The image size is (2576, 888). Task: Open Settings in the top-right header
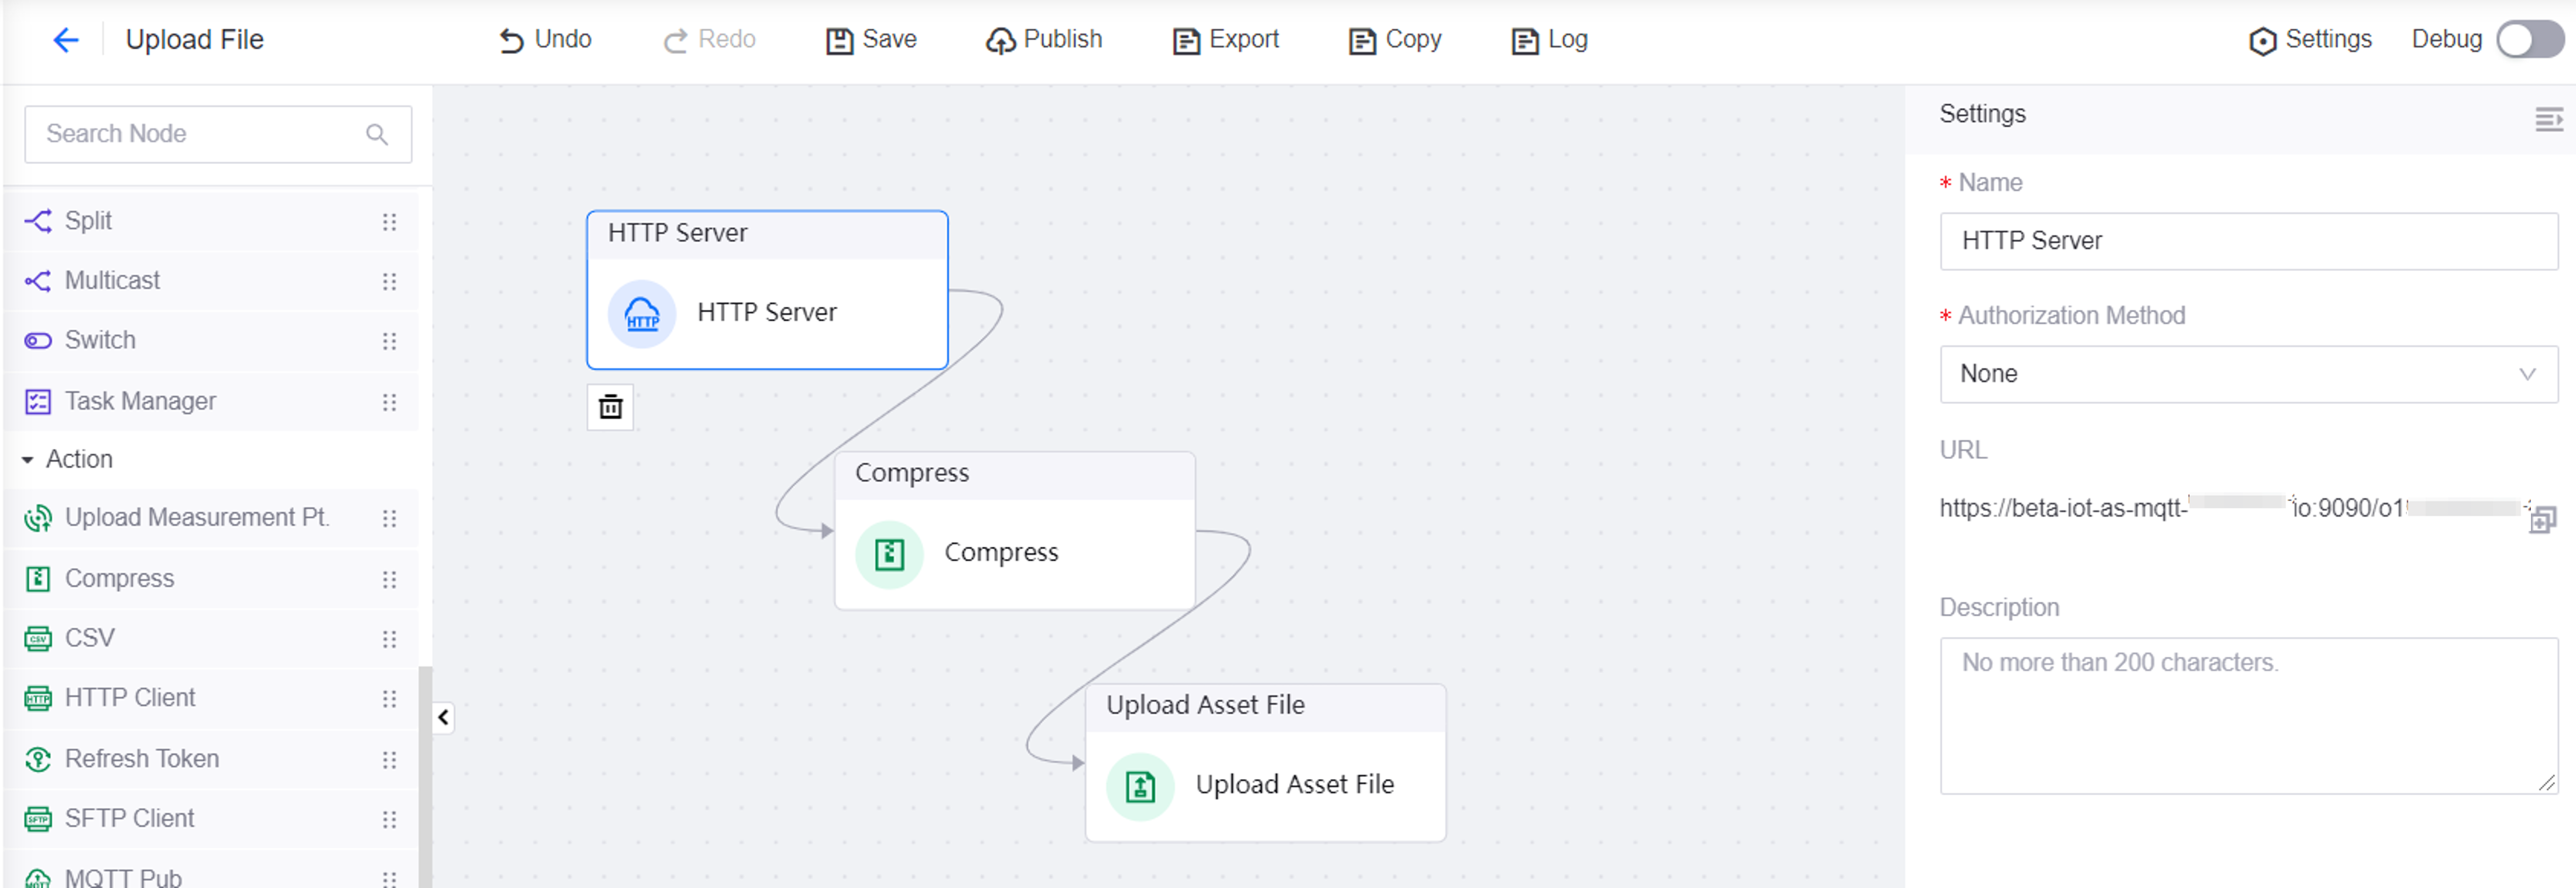pos(2310,40)
